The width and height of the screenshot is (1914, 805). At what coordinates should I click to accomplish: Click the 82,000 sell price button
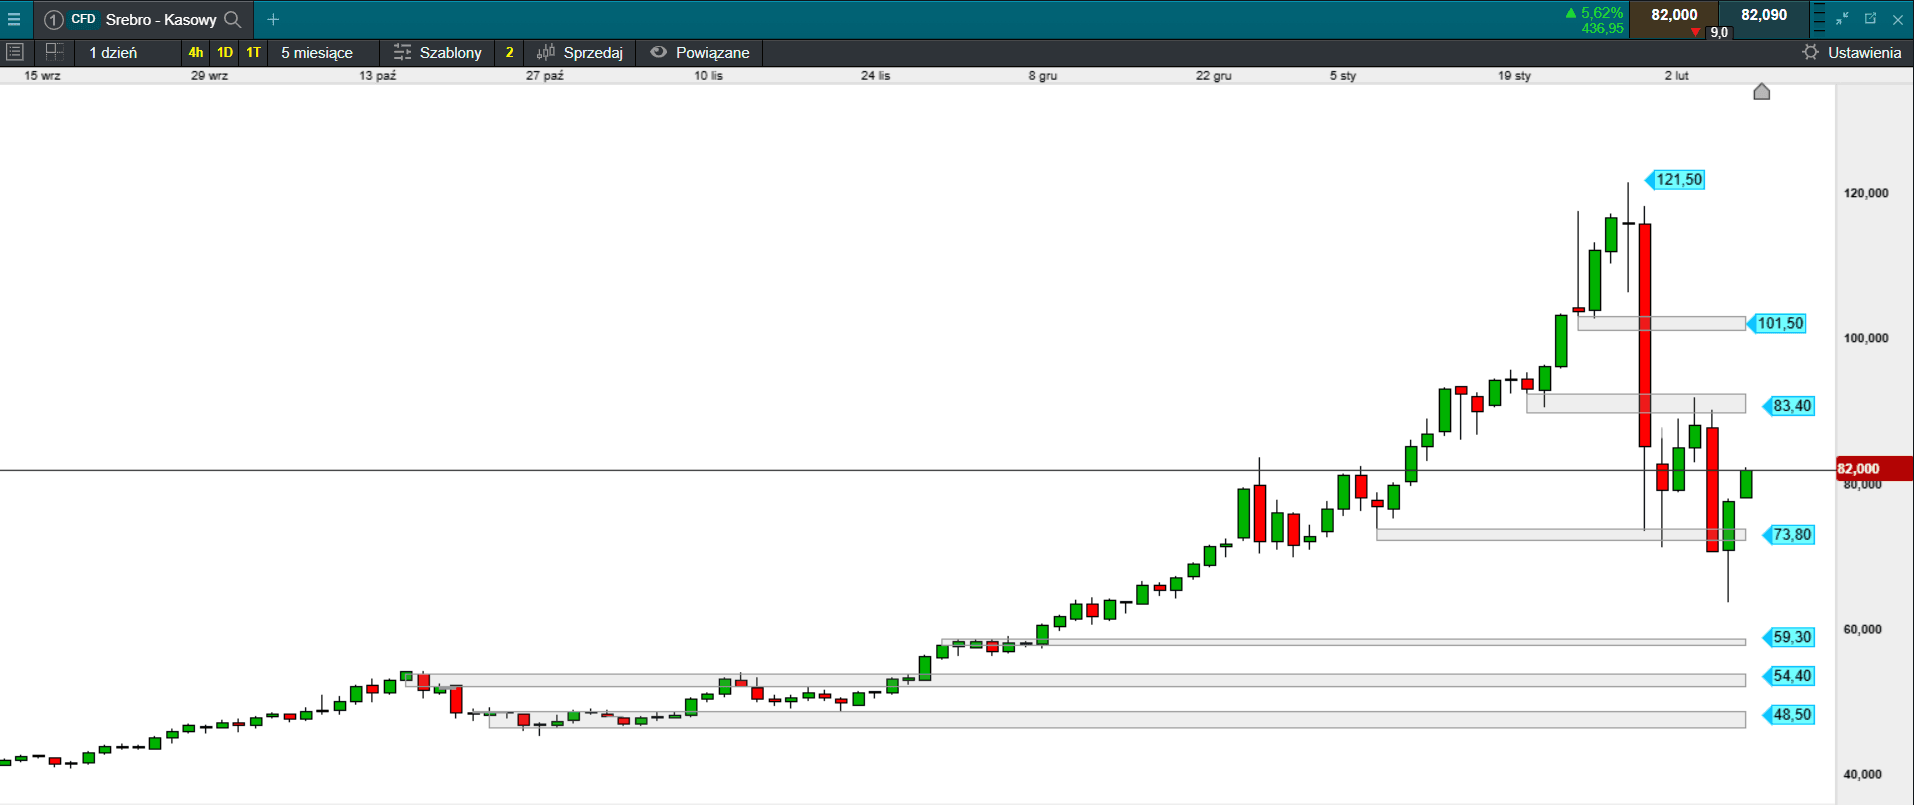1674,15
